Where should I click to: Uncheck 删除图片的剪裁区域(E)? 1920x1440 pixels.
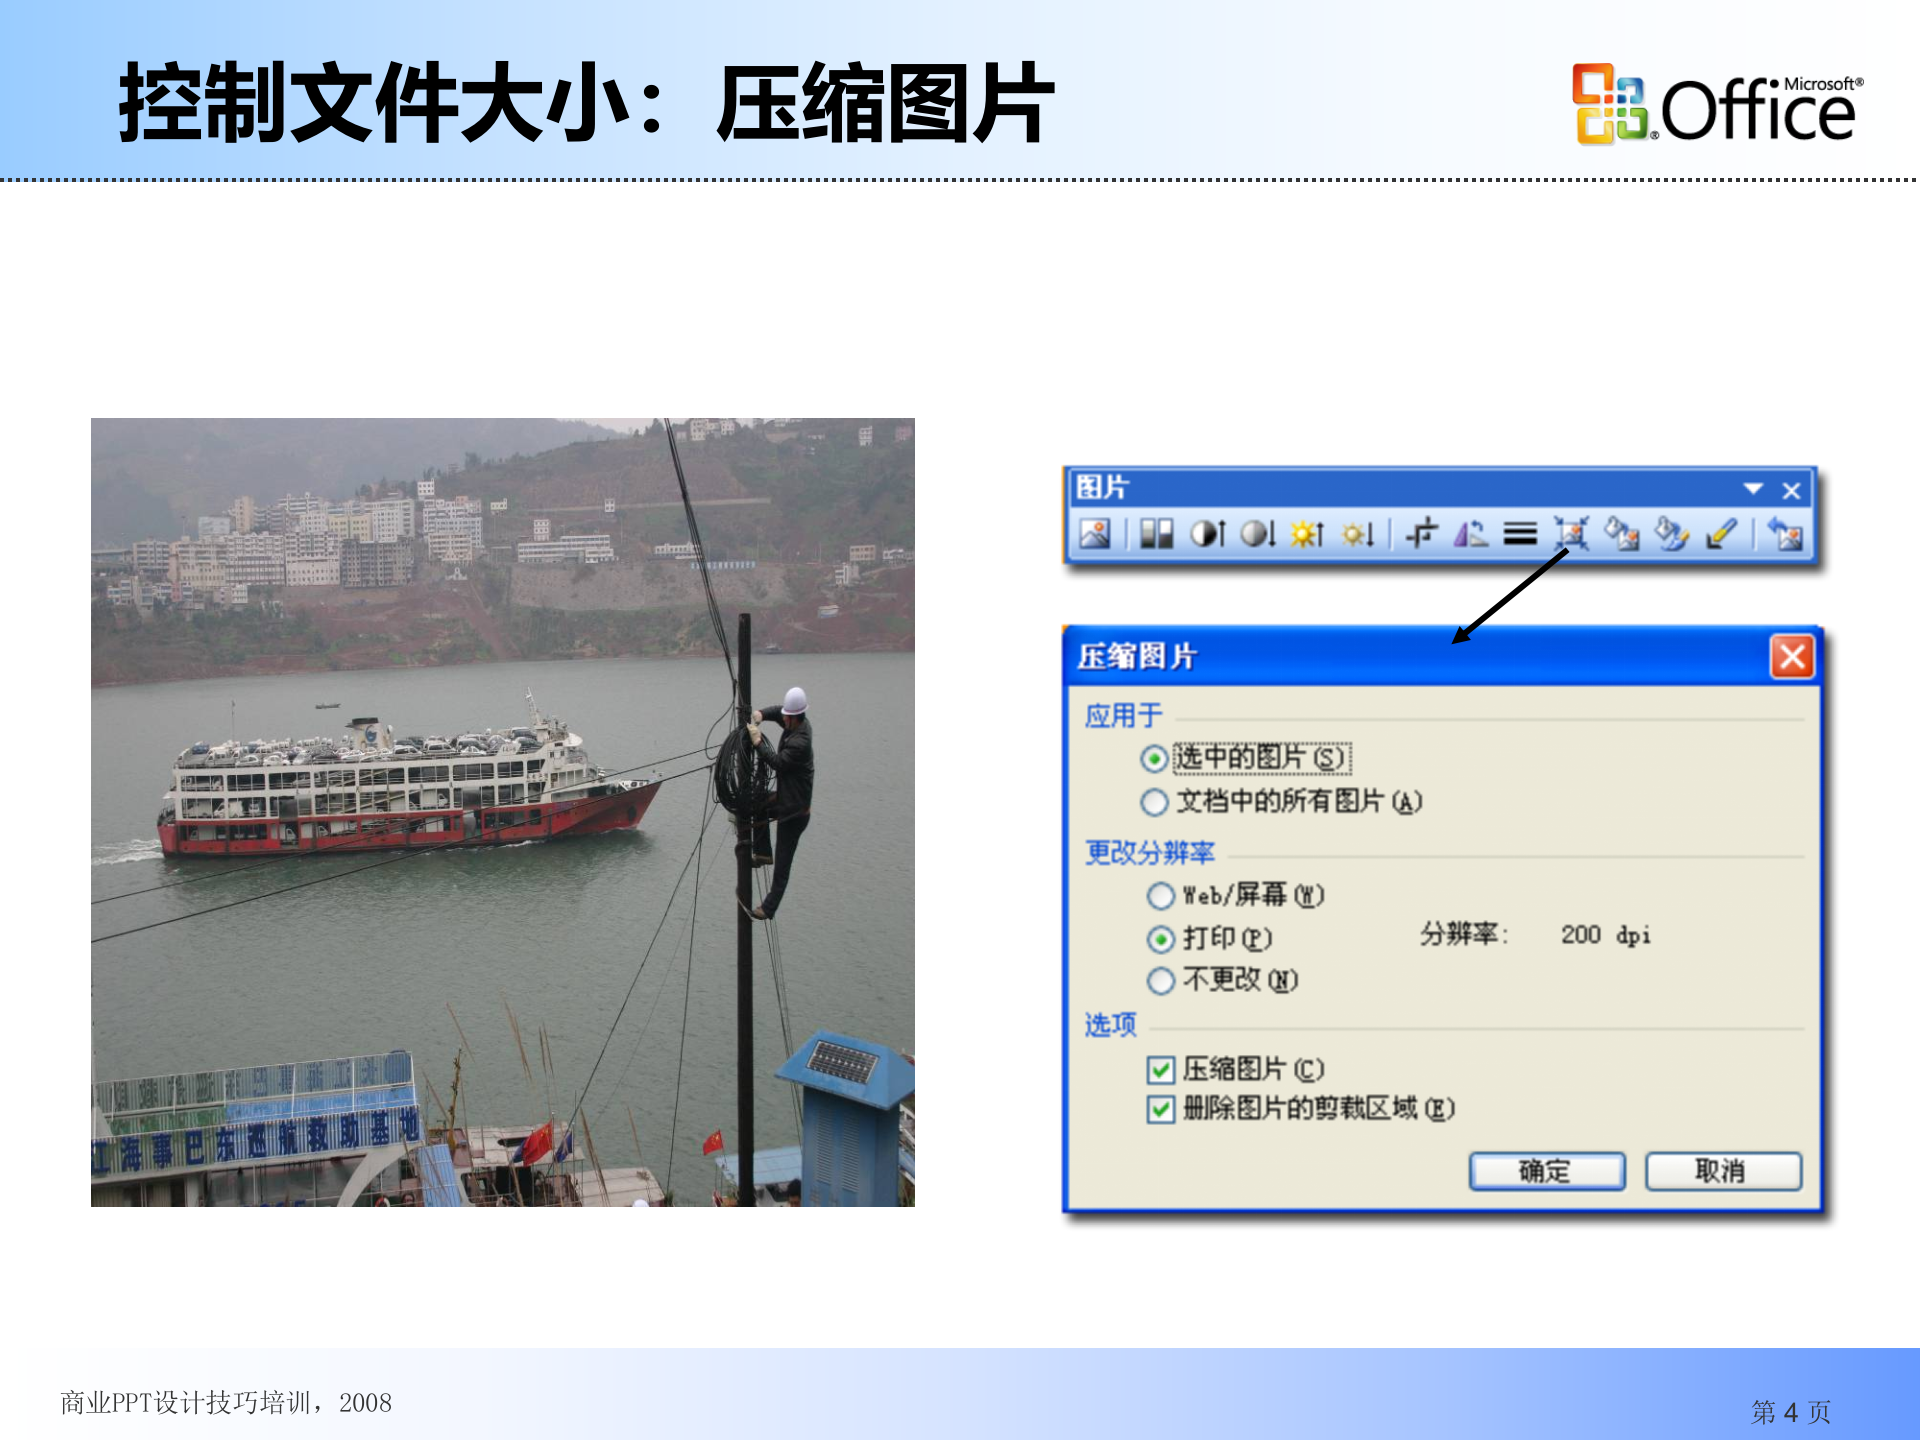point(1163,1108)
